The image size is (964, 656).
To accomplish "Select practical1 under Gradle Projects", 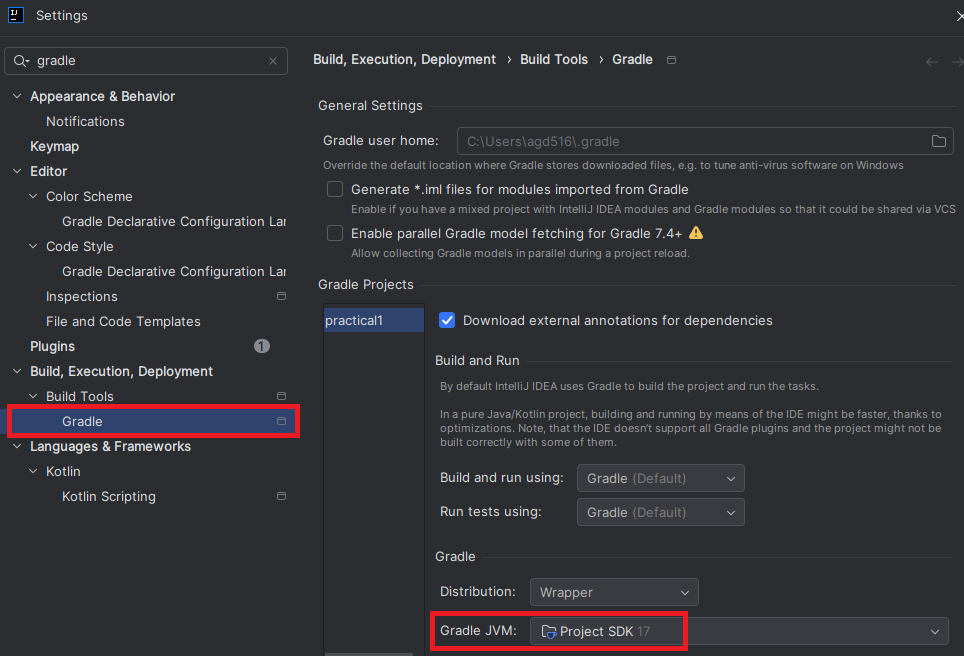I will pos(373,318).
